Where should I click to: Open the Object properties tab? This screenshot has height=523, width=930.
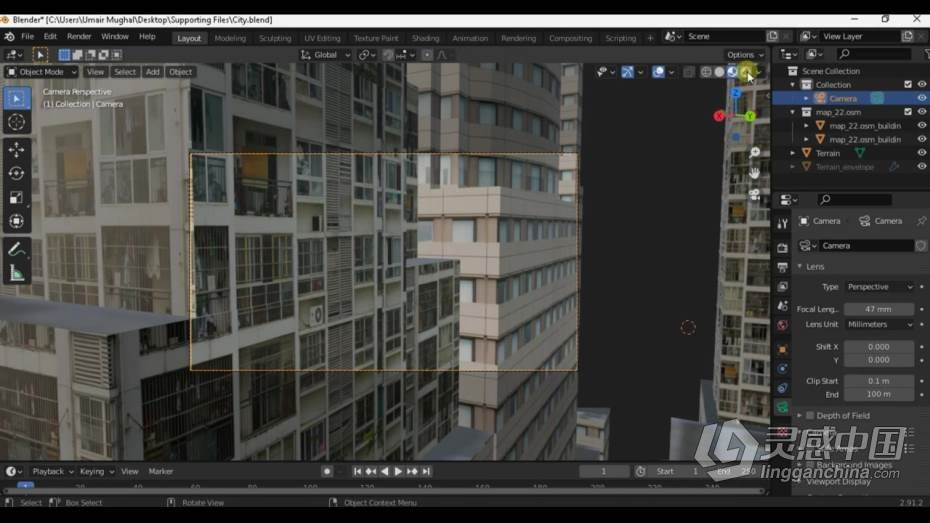click(x=782, y=349)
